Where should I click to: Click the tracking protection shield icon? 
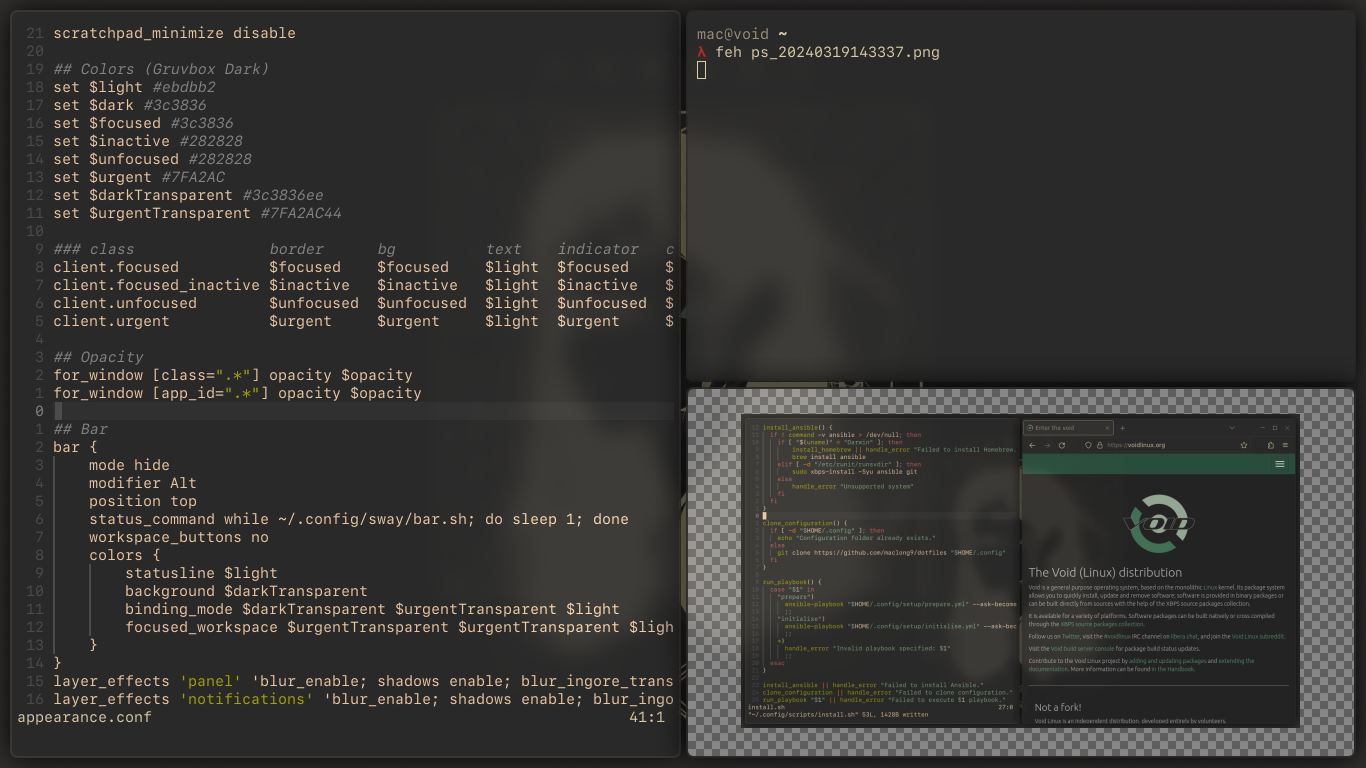1089,445
